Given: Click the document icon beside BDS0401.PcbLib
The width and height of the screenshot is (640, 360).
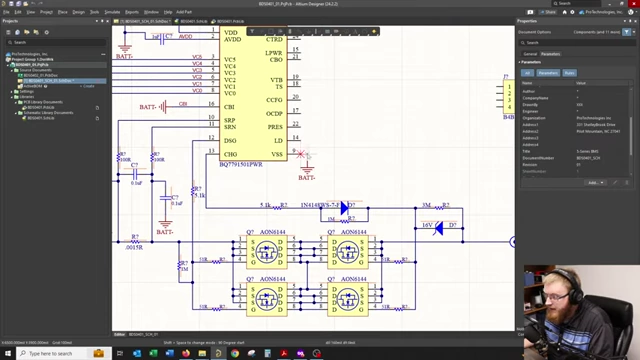Looking at the screenshot, I should coord(97,108).
